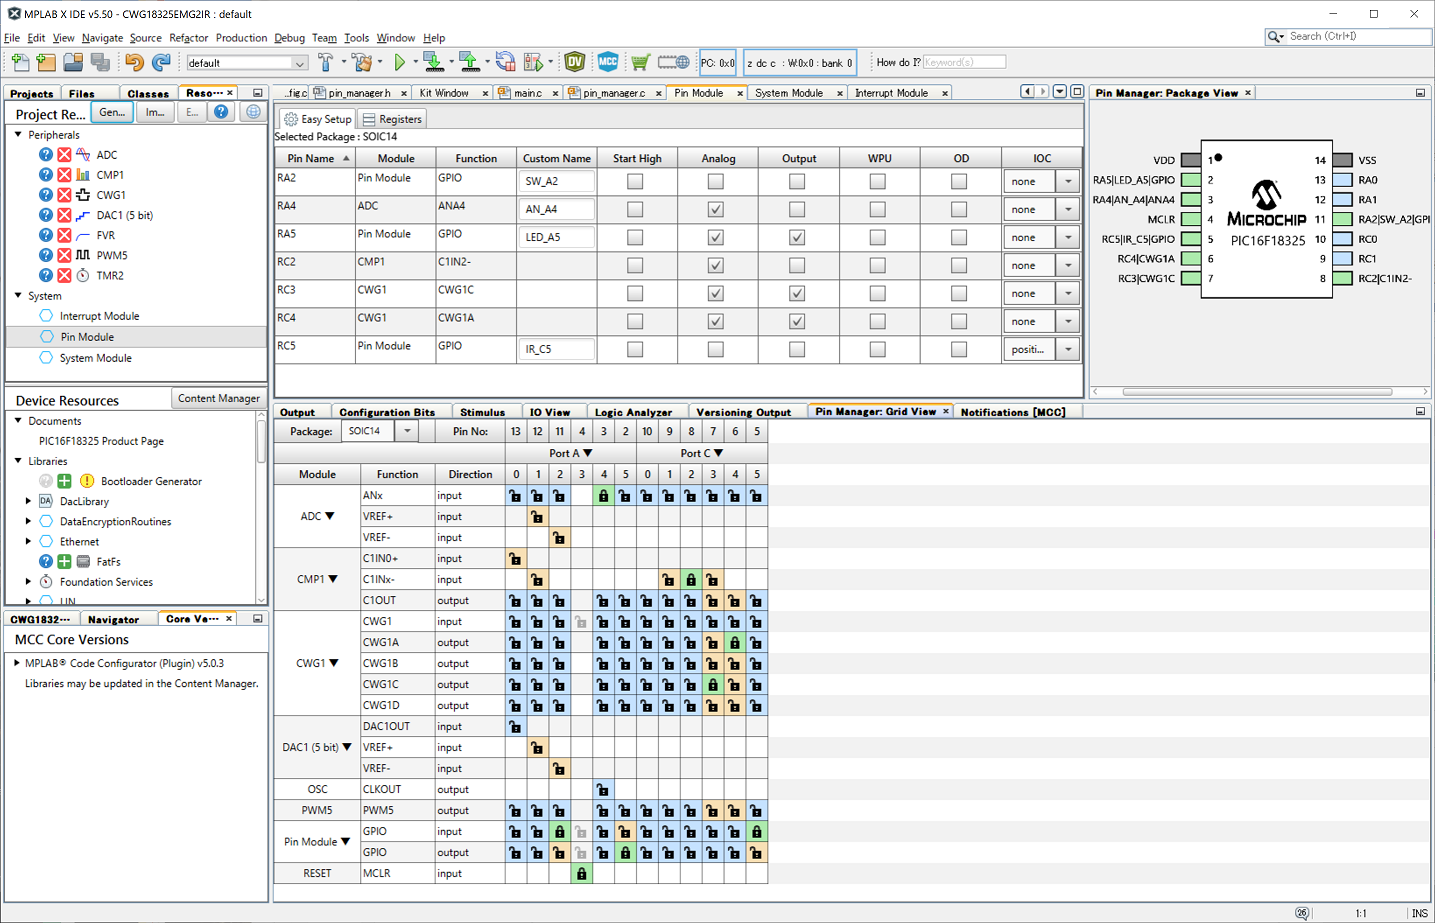
Task: Open MPLAB Code Configurator MCC icon
Action: (x=608, y=62)
